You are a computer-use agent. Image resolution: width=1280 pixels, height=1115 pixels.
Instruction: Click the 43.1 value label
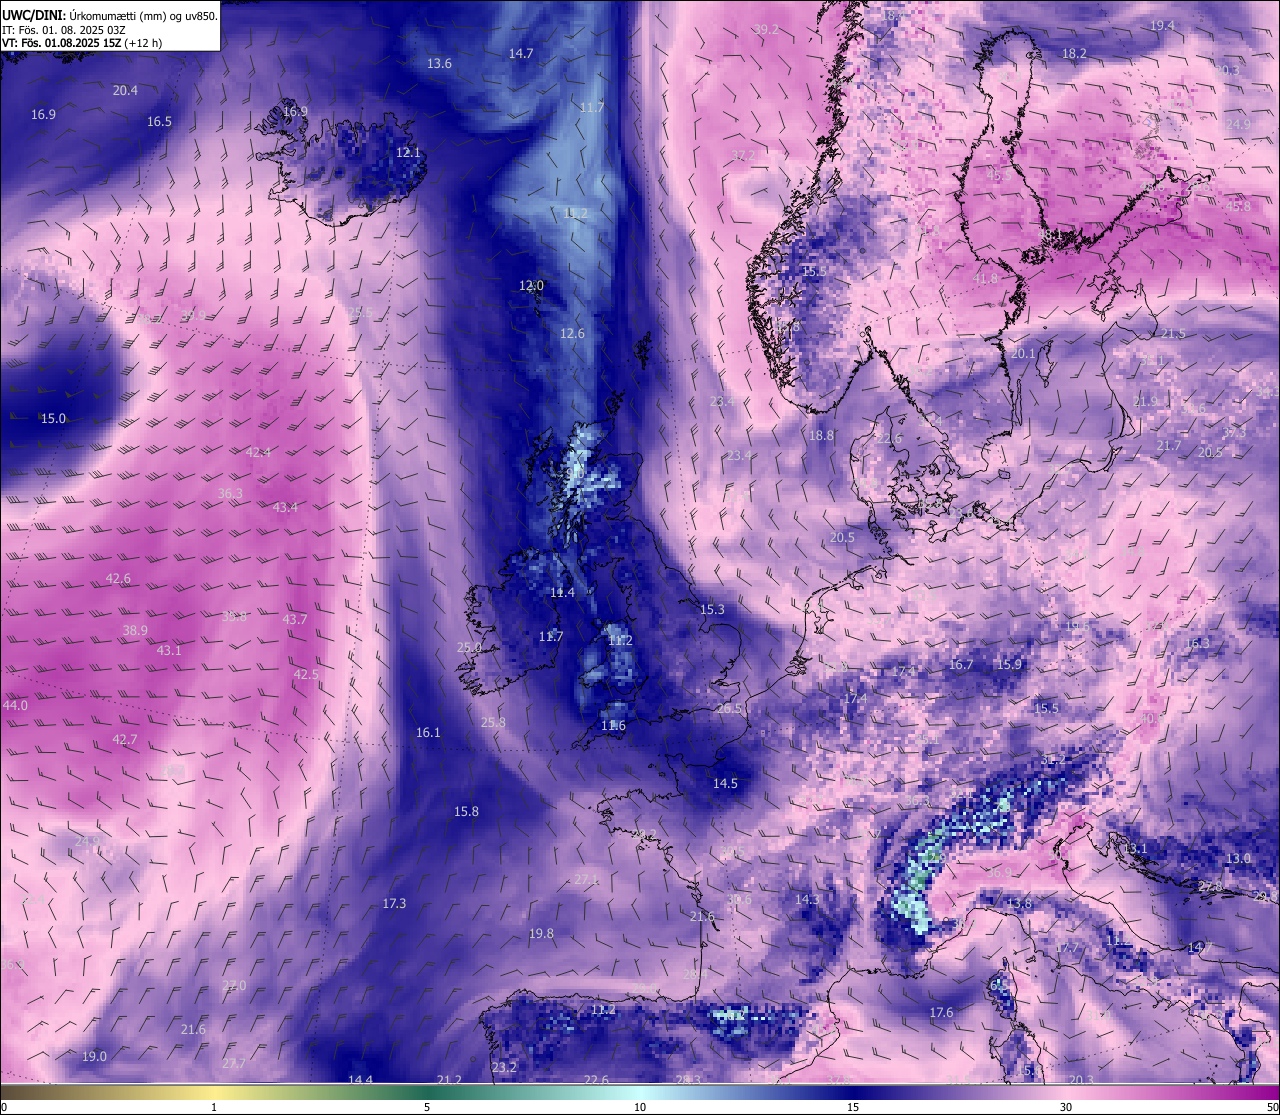(x=169, y=650)
